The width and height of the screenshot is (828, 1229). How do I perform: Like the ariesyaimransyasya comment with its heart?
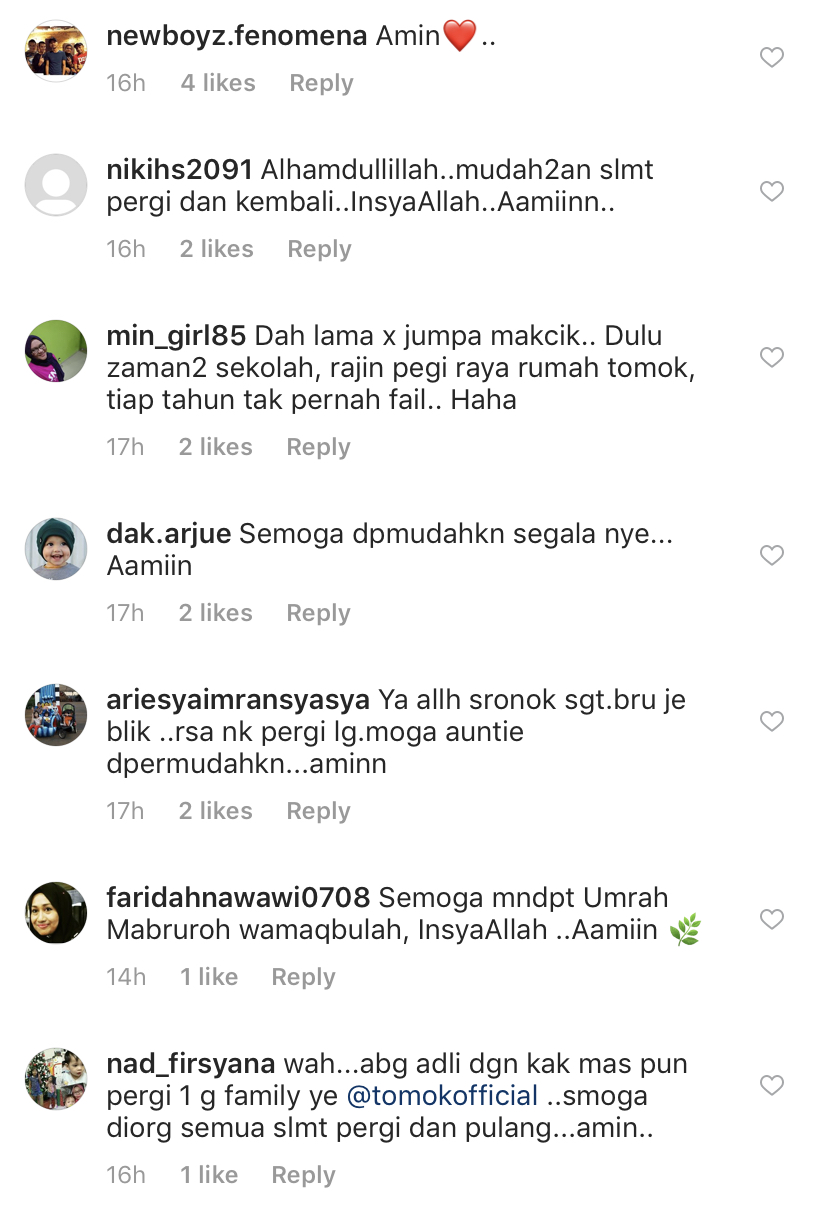click(771, 721)
